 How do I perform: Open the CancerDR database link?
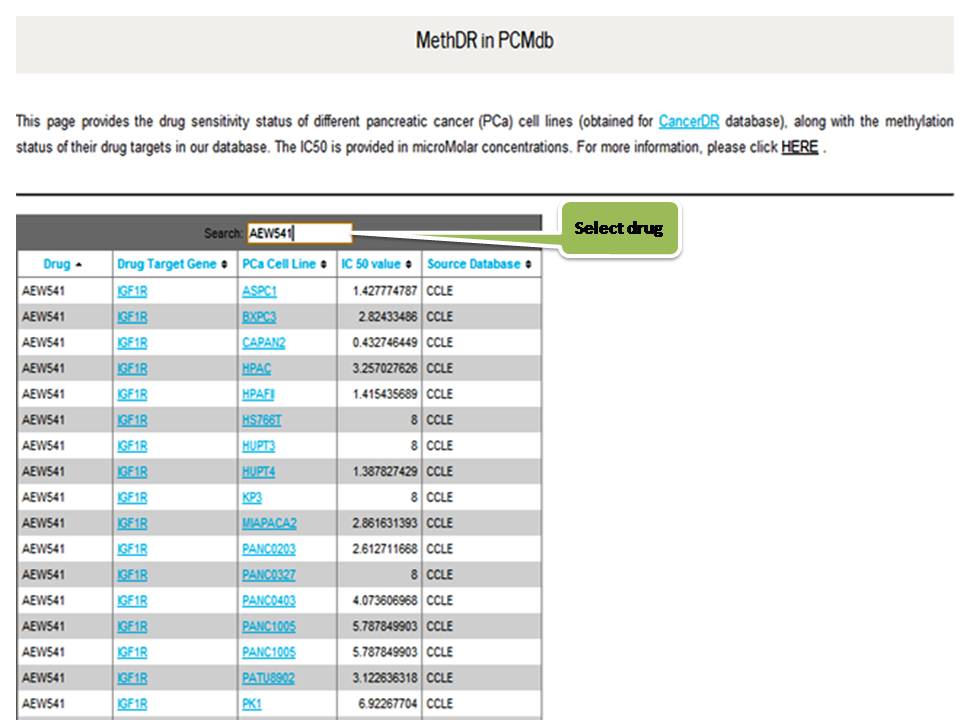(690, 122)
